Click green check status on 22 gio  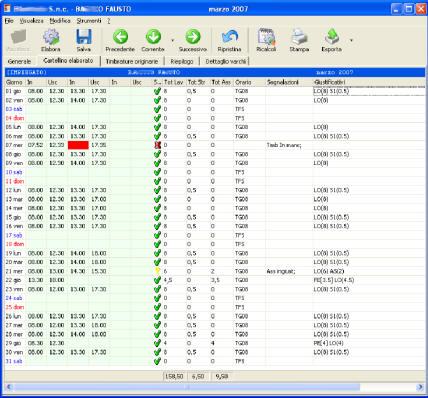click(x=158, y=280)
